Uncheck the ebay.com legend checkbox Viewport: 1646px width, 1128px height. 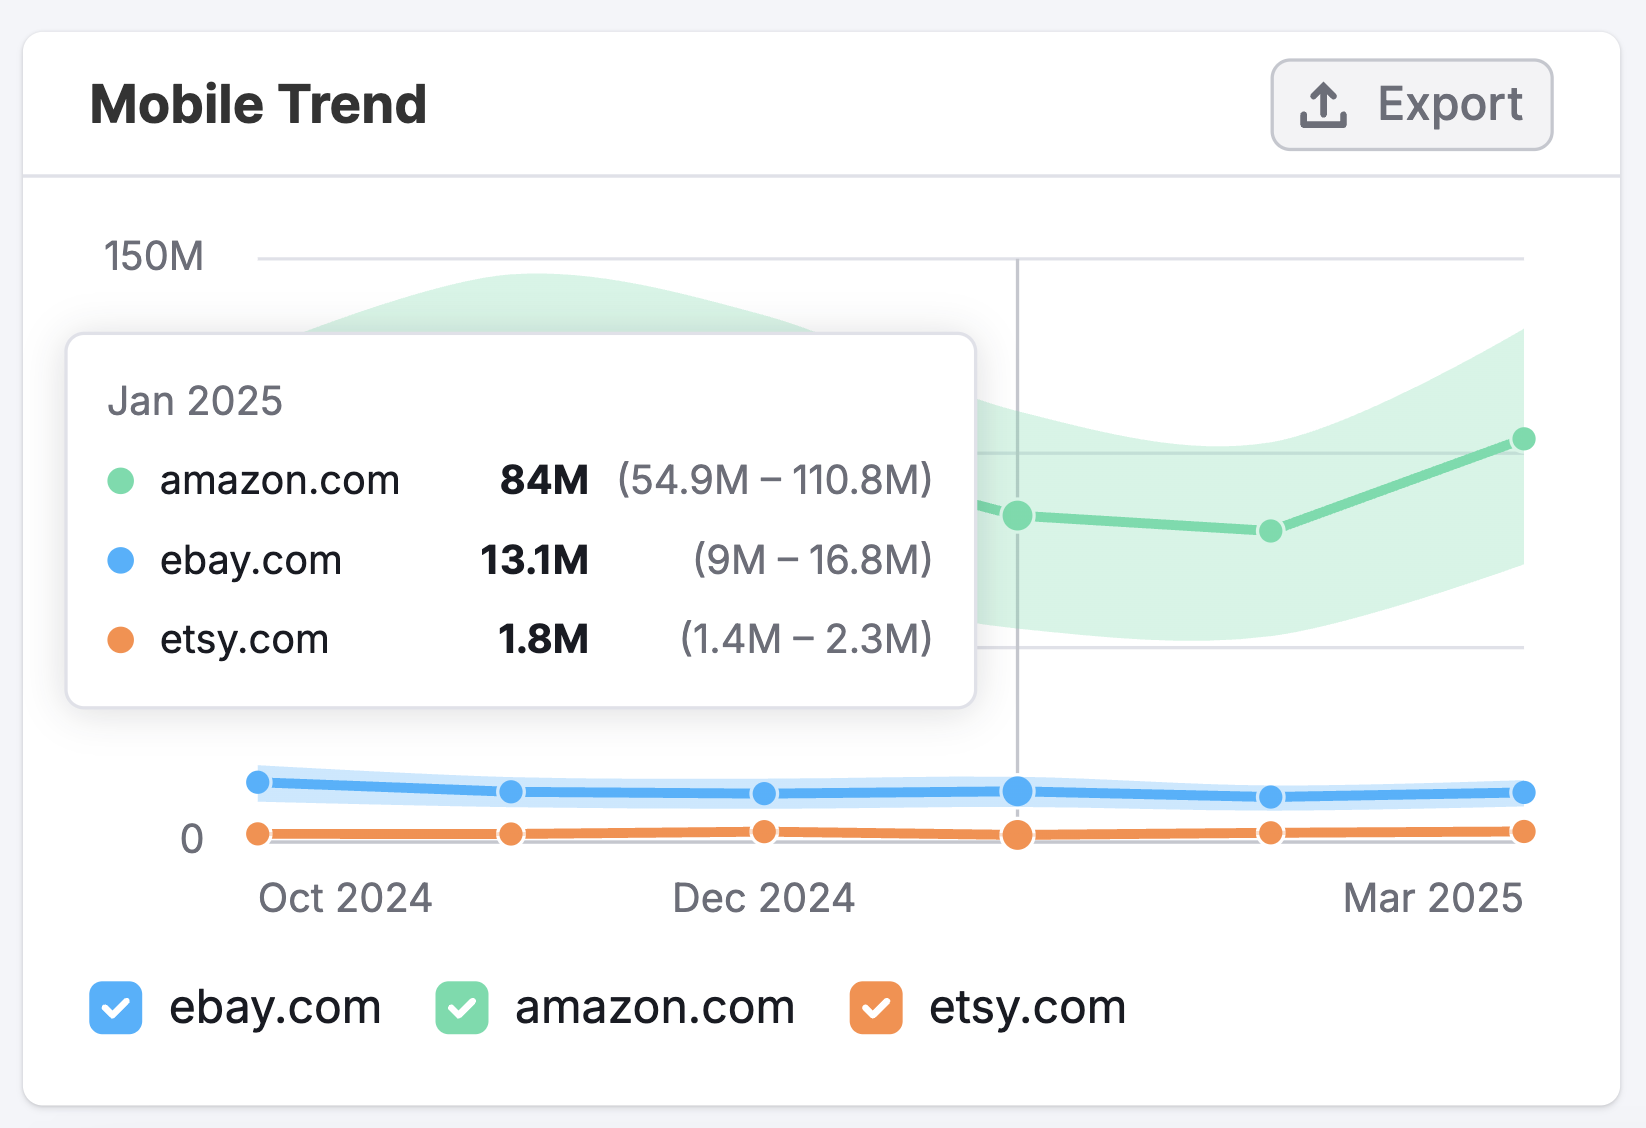(115, 1008)
